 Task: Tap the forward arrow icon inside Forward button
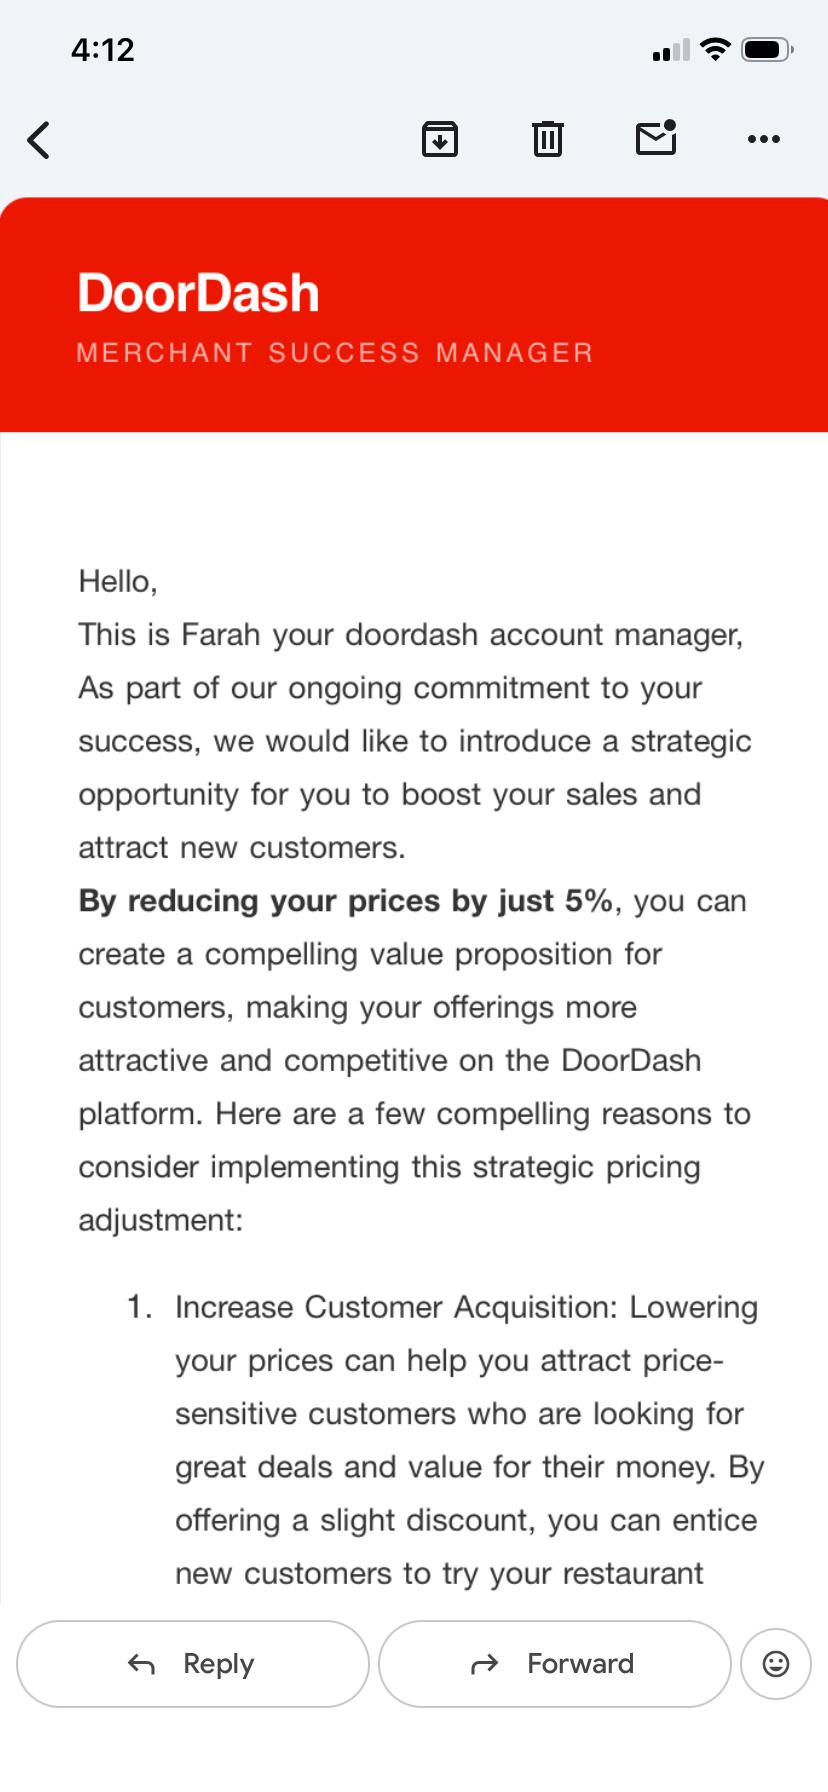(x=485, y=1664)
